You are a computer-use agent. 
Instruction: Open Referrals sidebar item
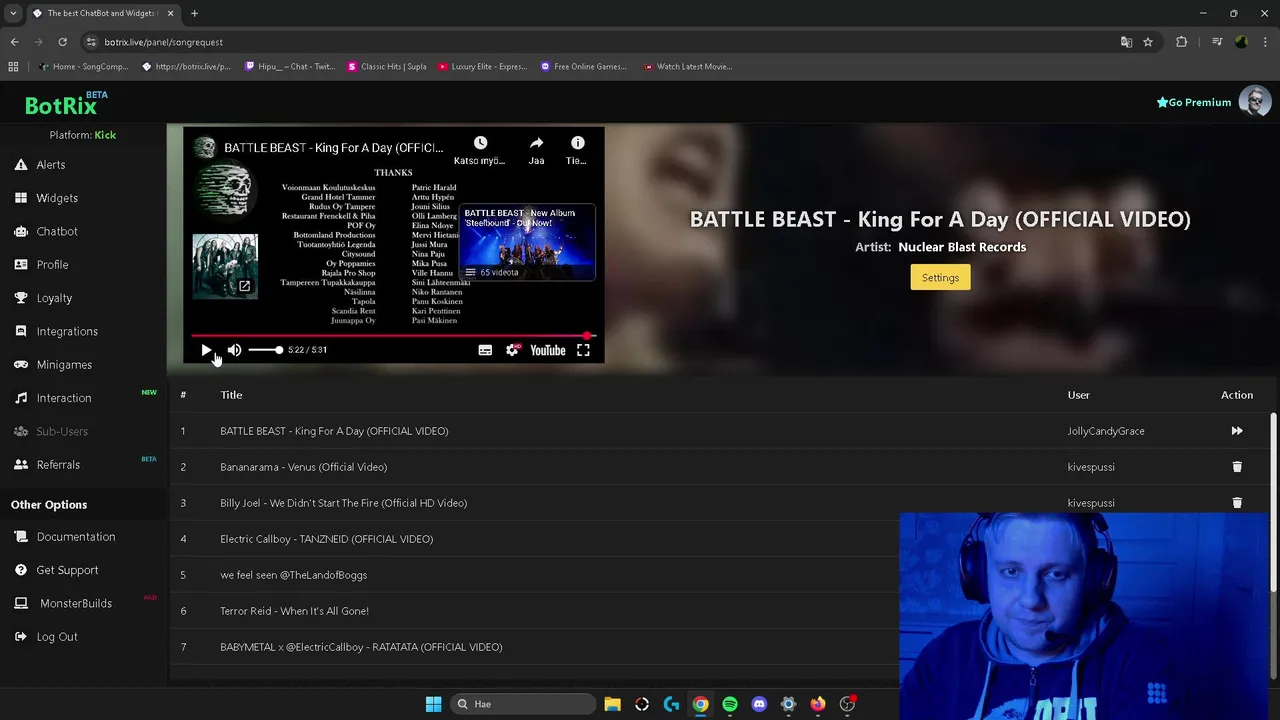tap(58, 465)
